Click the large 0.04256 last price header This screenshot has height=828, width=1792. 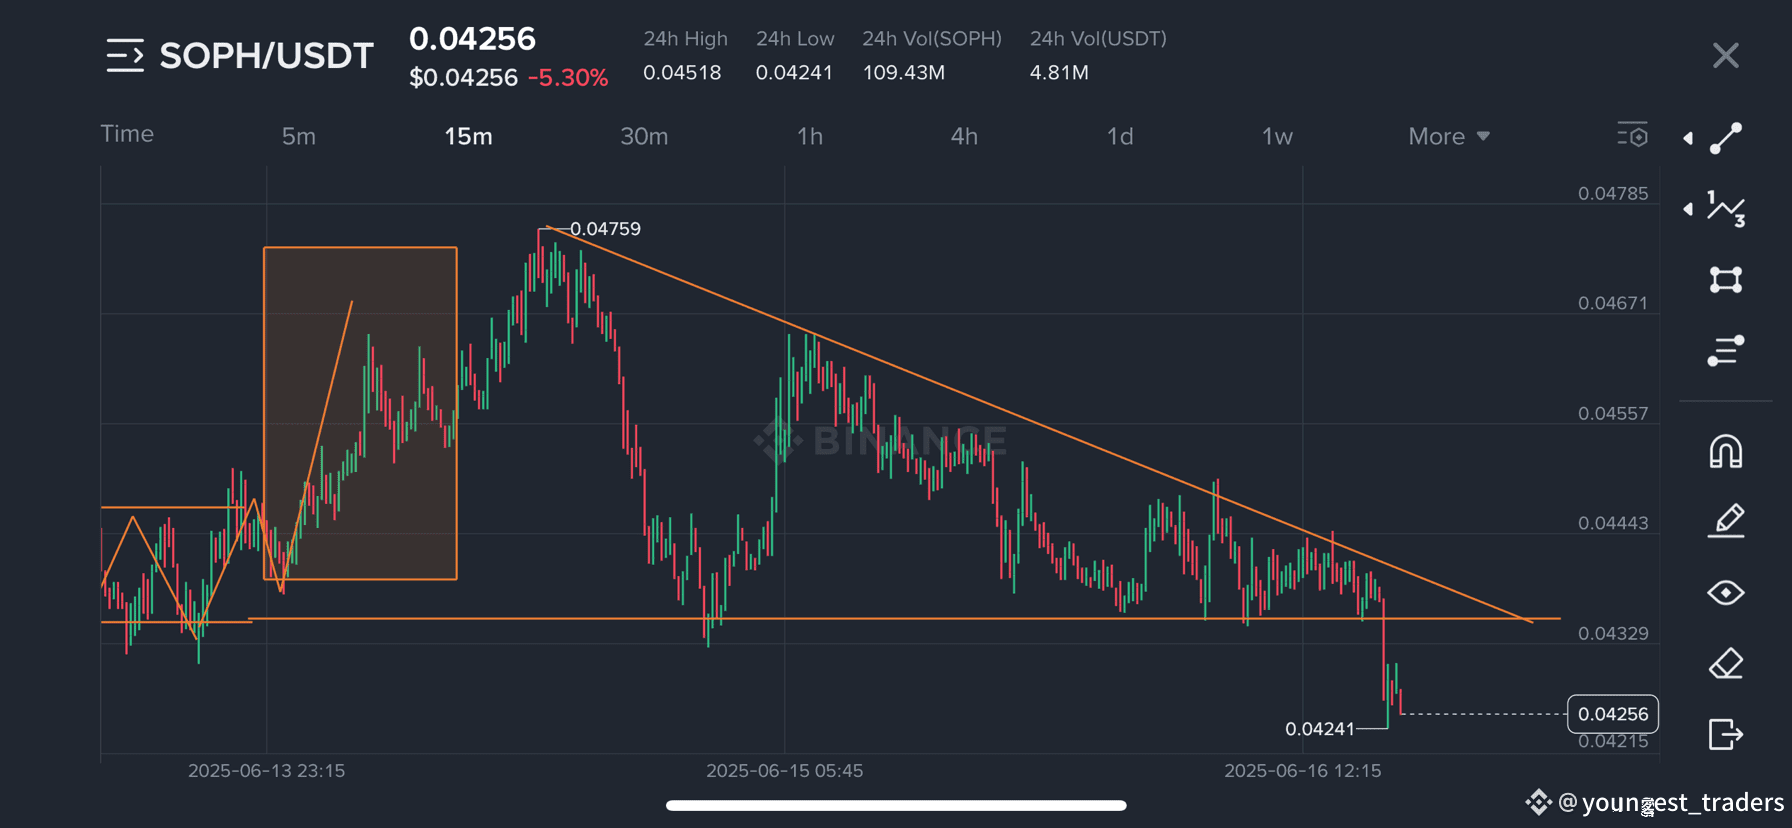click(x=472, y=39)
